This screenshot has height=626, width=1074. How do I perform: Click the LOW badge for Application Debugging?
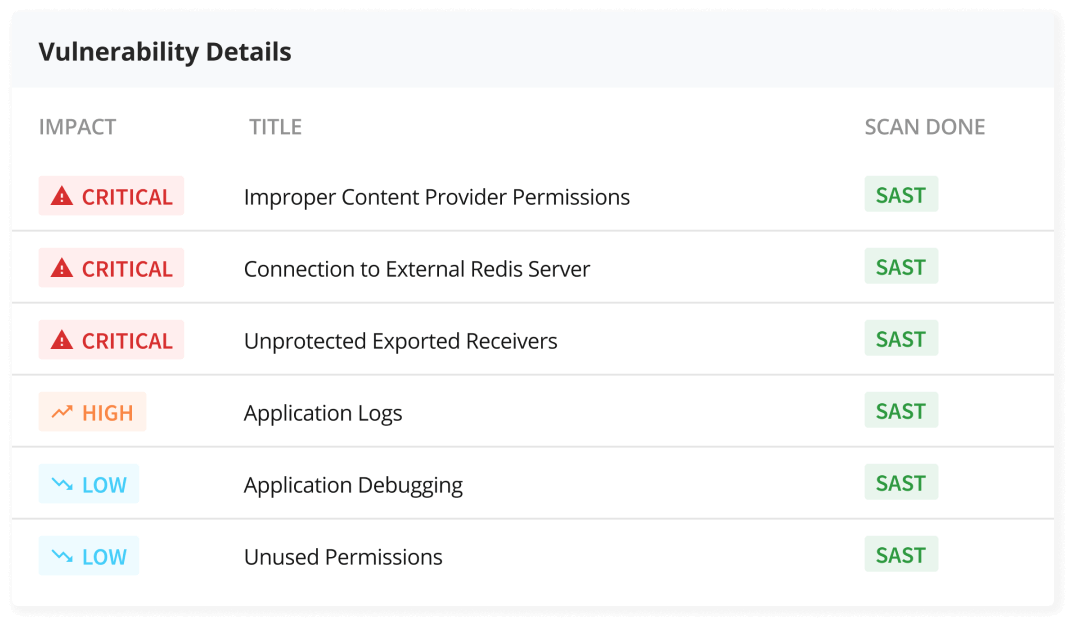pos(89,484)
